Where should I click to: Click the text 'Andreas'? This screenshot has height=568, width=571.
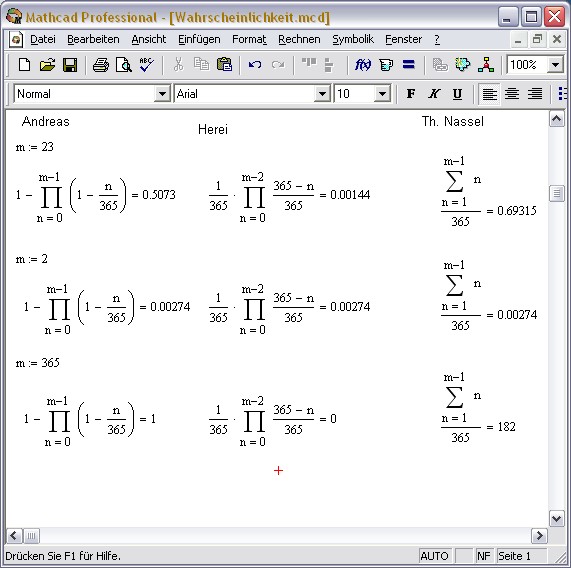point(46,121)
